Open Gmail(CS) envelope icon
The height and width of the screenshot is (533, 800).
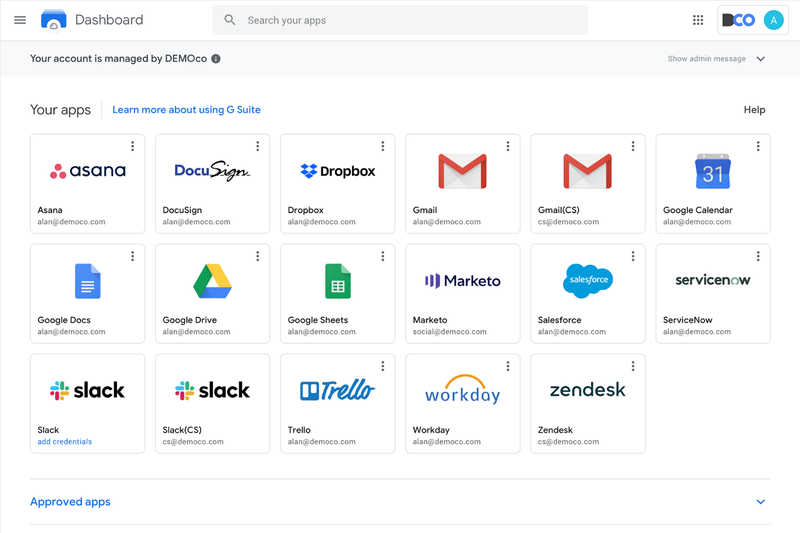[x=588, y=171]
